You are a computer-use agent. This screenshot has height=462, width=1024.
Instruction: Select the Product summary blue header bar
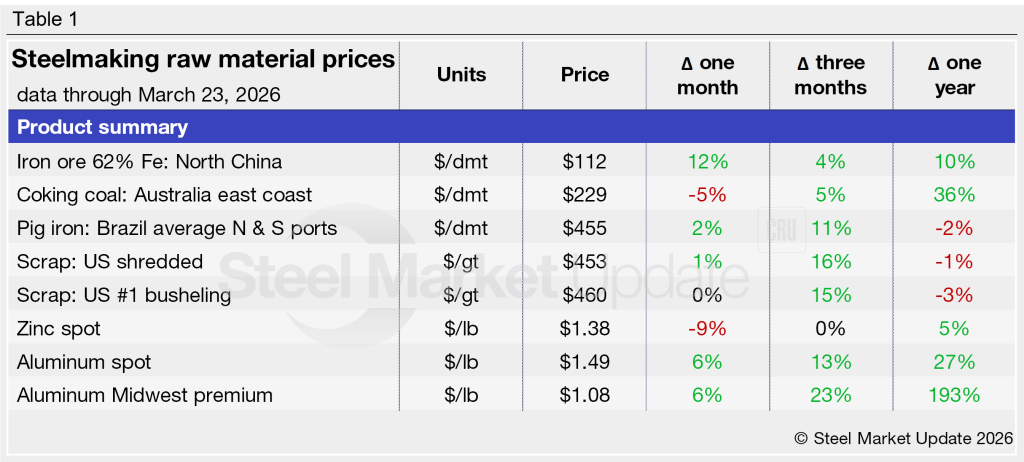[x=510, y=128]
